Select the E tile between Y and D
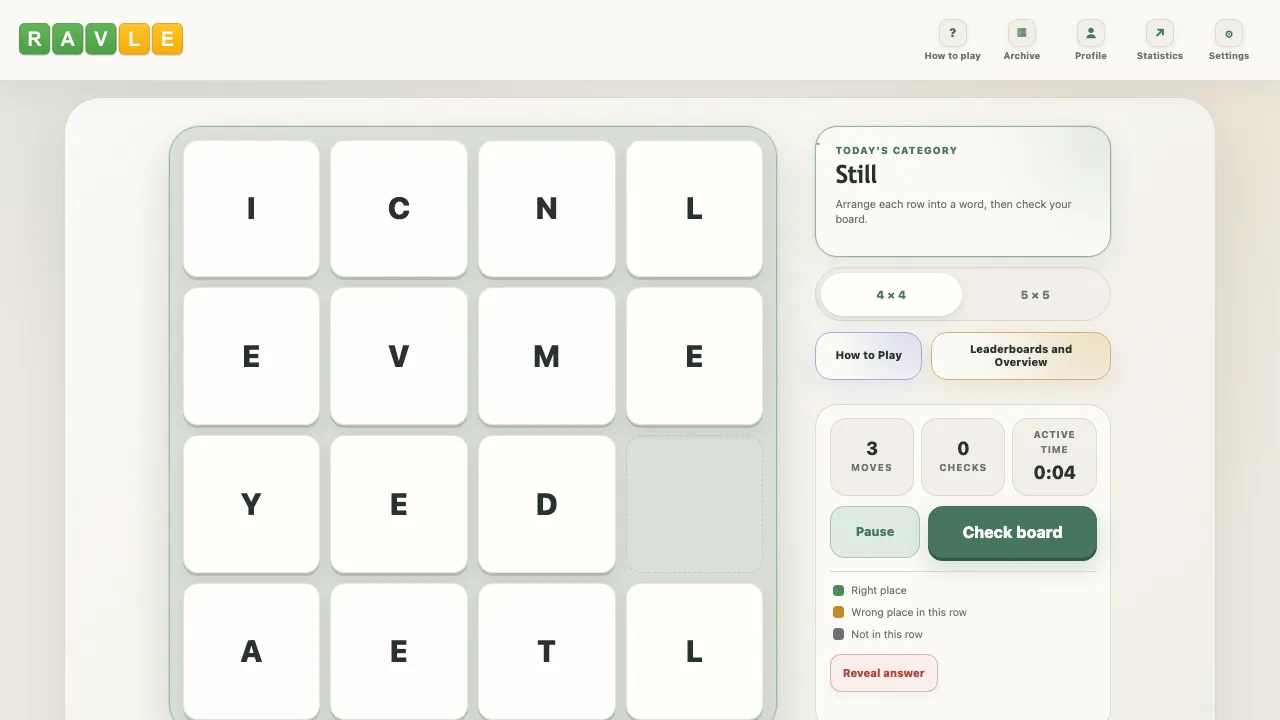This screenshot has width=1280, height=720. tap(399, 504)
